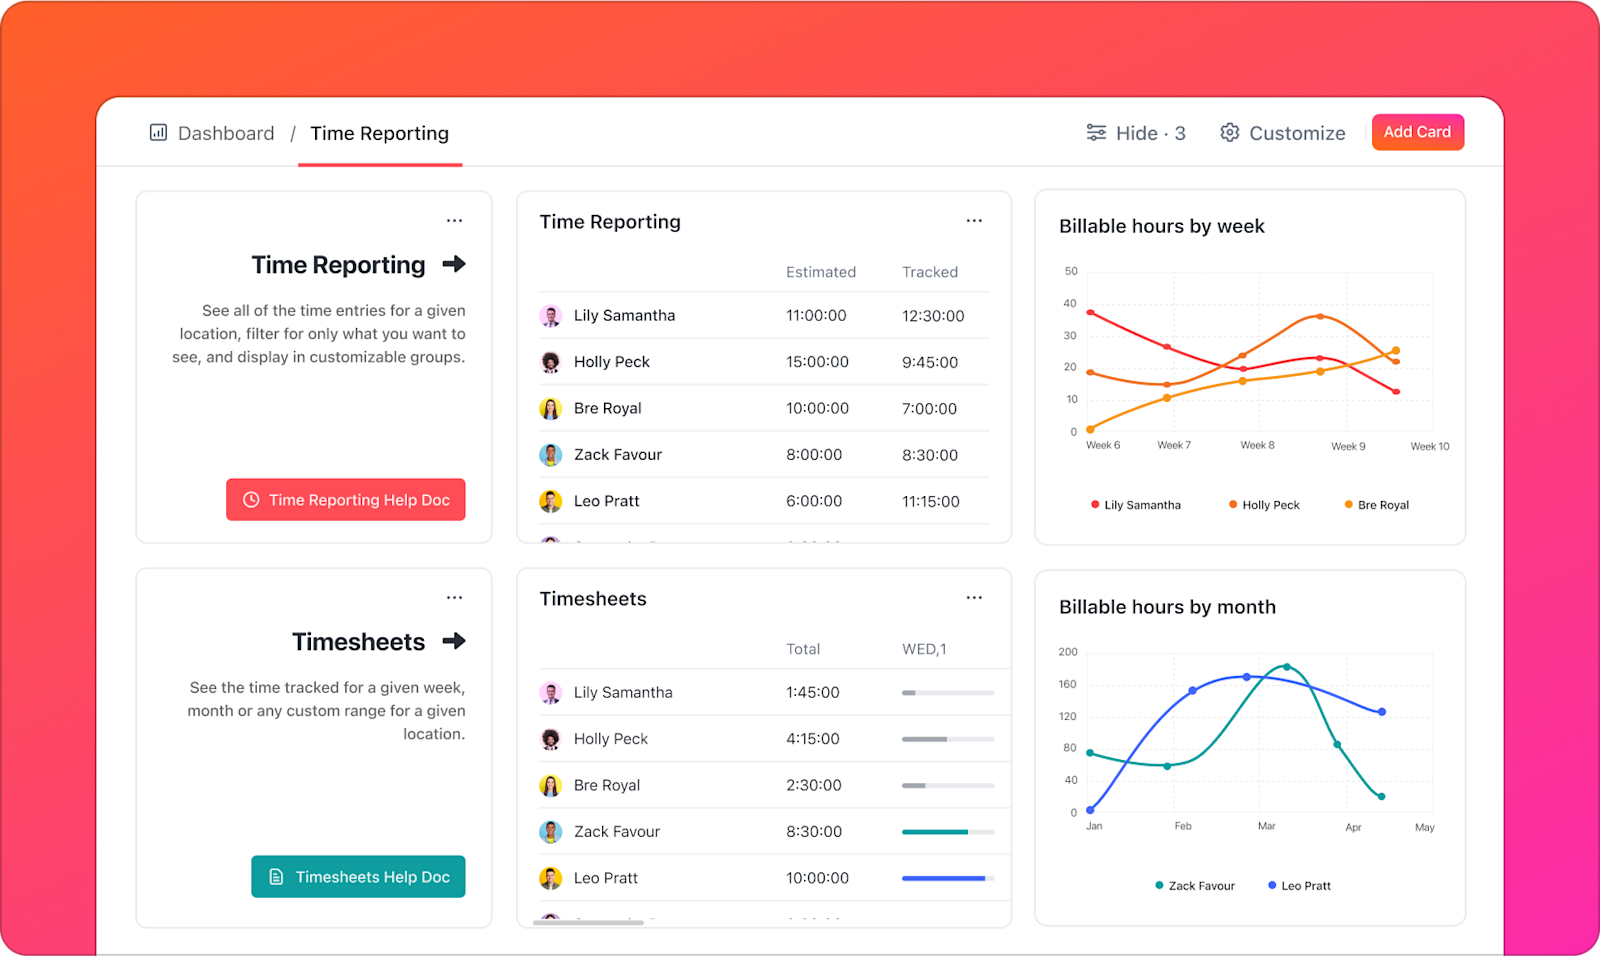Click Dashboard in the breadcrumb navigation

point(225,132)
